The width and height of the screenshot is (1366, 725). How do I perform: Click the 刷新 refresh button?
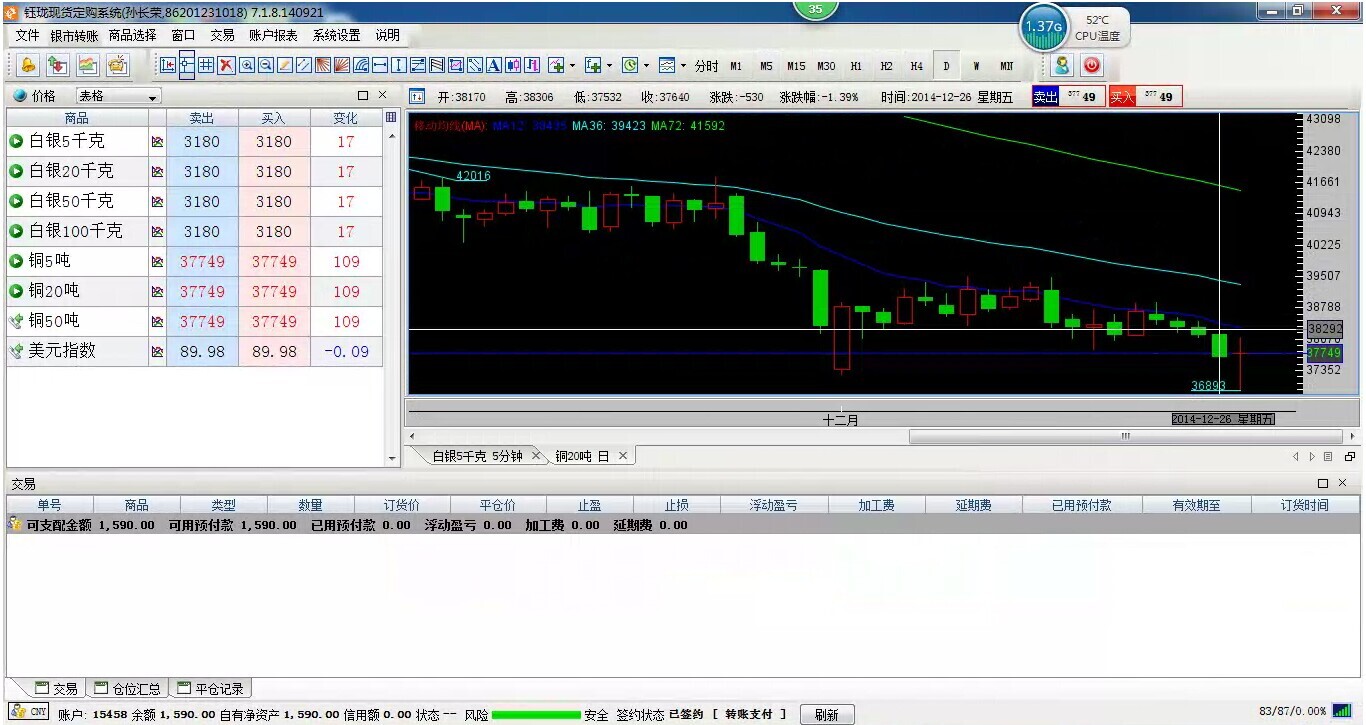(827, 714)
